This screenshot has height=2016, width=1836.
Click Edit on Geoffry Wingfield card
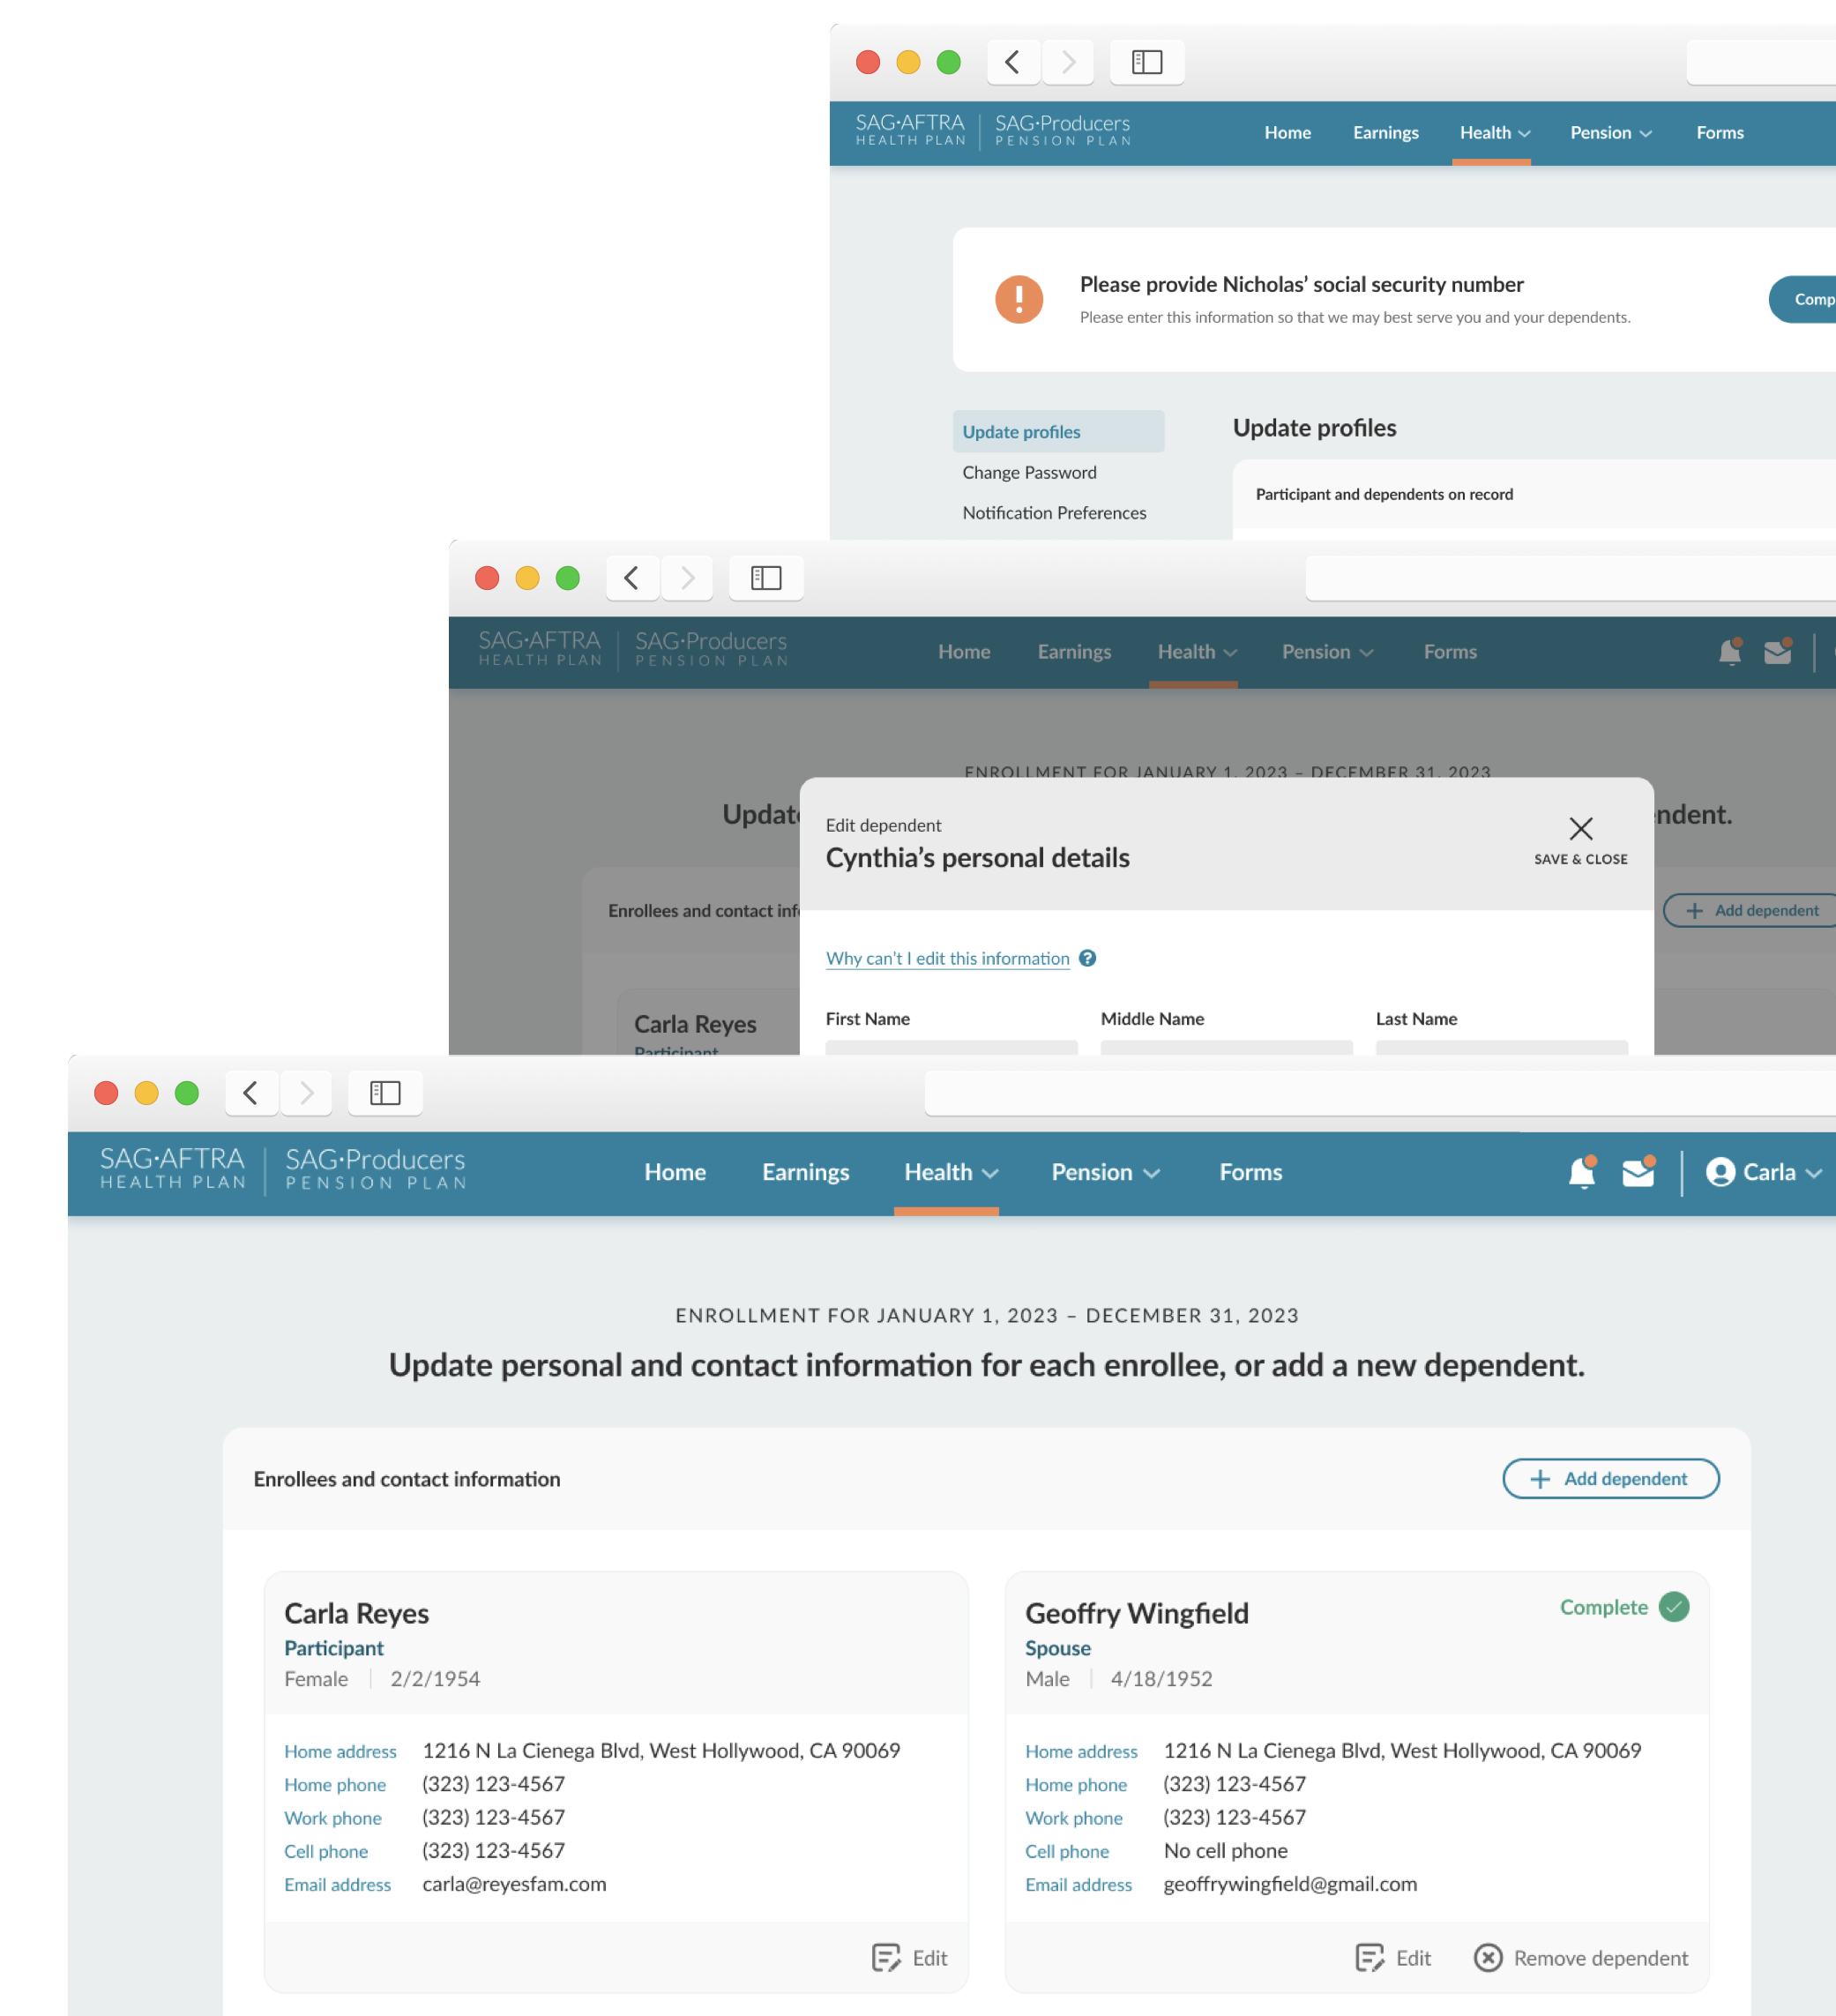tap(1393, 1957)
